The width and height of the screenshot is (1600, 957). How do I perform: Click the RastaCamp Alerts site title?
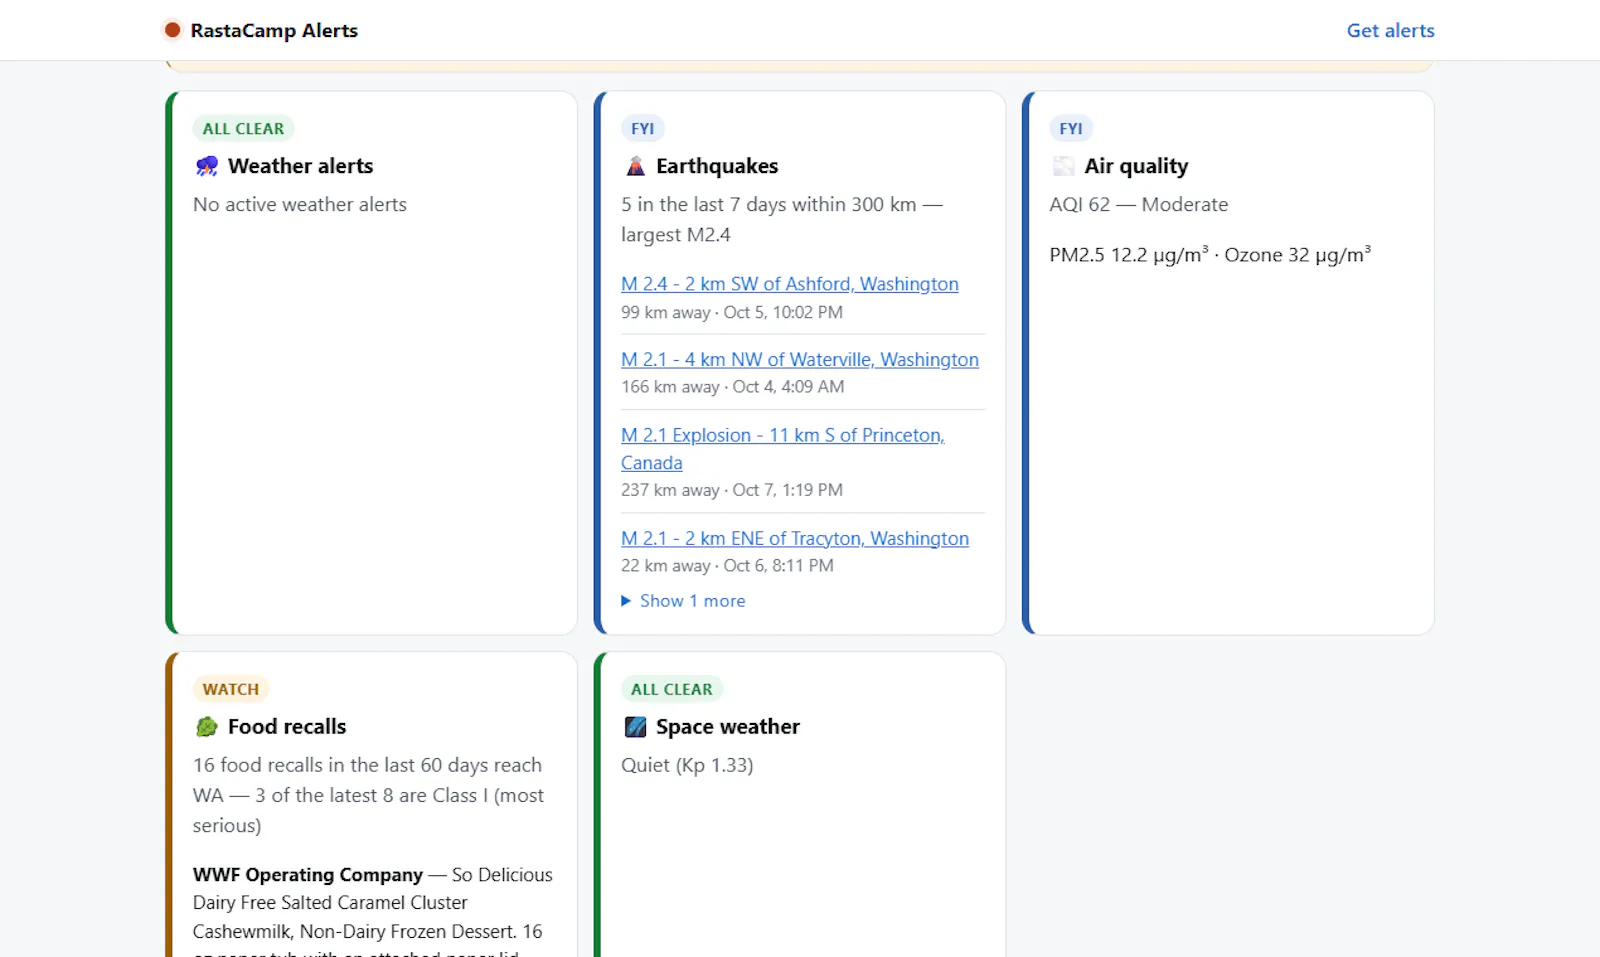click(274, 30)
